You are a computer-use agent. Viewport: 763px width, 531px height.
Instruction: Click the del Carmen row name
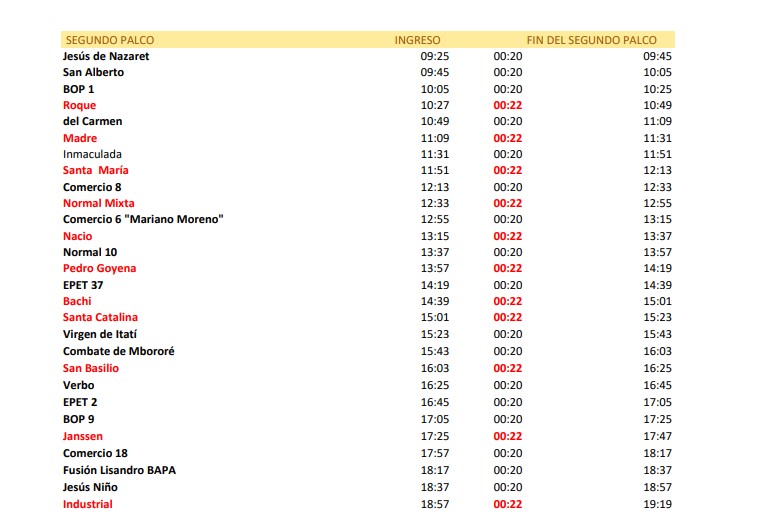click(x=93, y=122)
